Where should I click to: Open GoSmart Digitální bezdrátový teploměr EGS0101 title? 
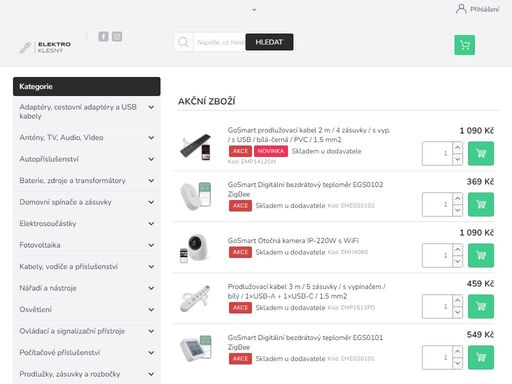coord(305,342)
